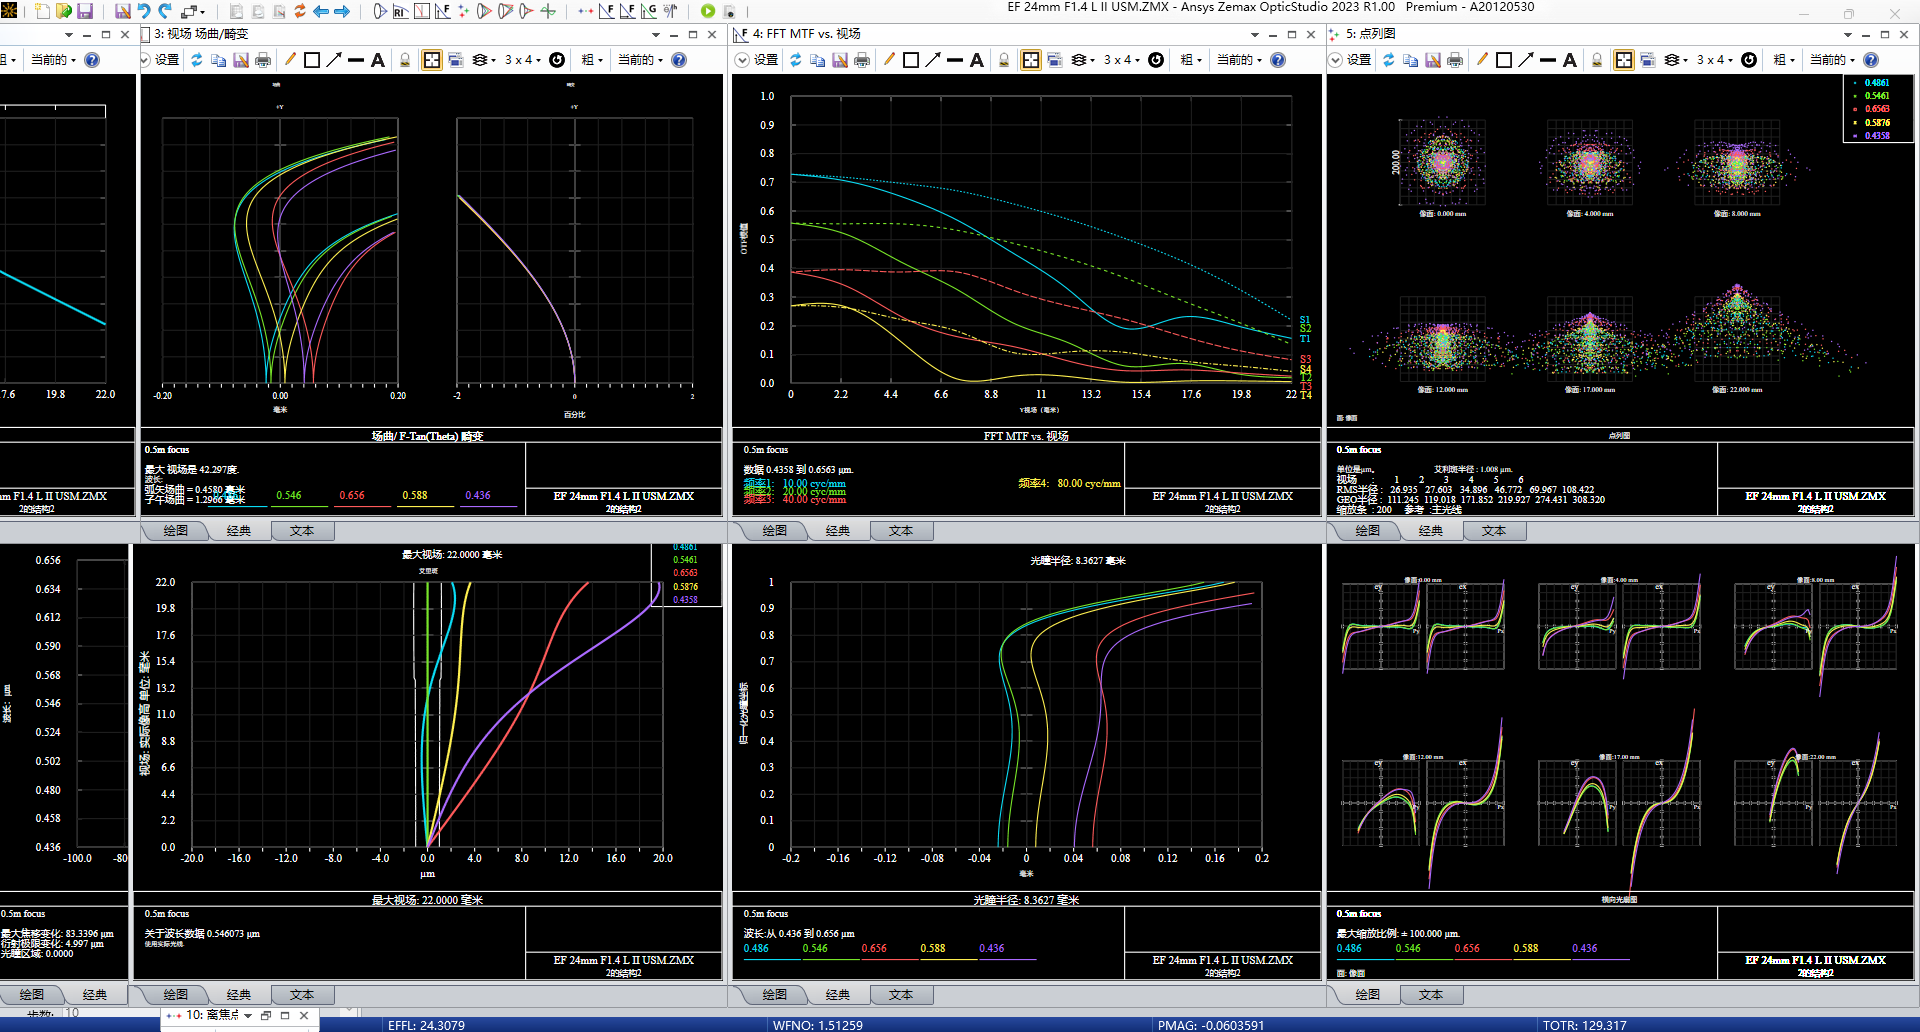Screen dimensions: 1920x1032
Task: Click 设置 settings button in Spot Diagram window
Action: 1359,60
